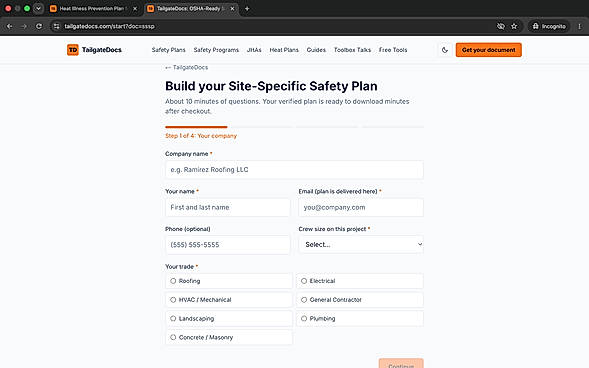The image size is (589, 368).
Task: Open Toolbox Talks nav item
Action: pyautogui.click(x=352, y=50)
